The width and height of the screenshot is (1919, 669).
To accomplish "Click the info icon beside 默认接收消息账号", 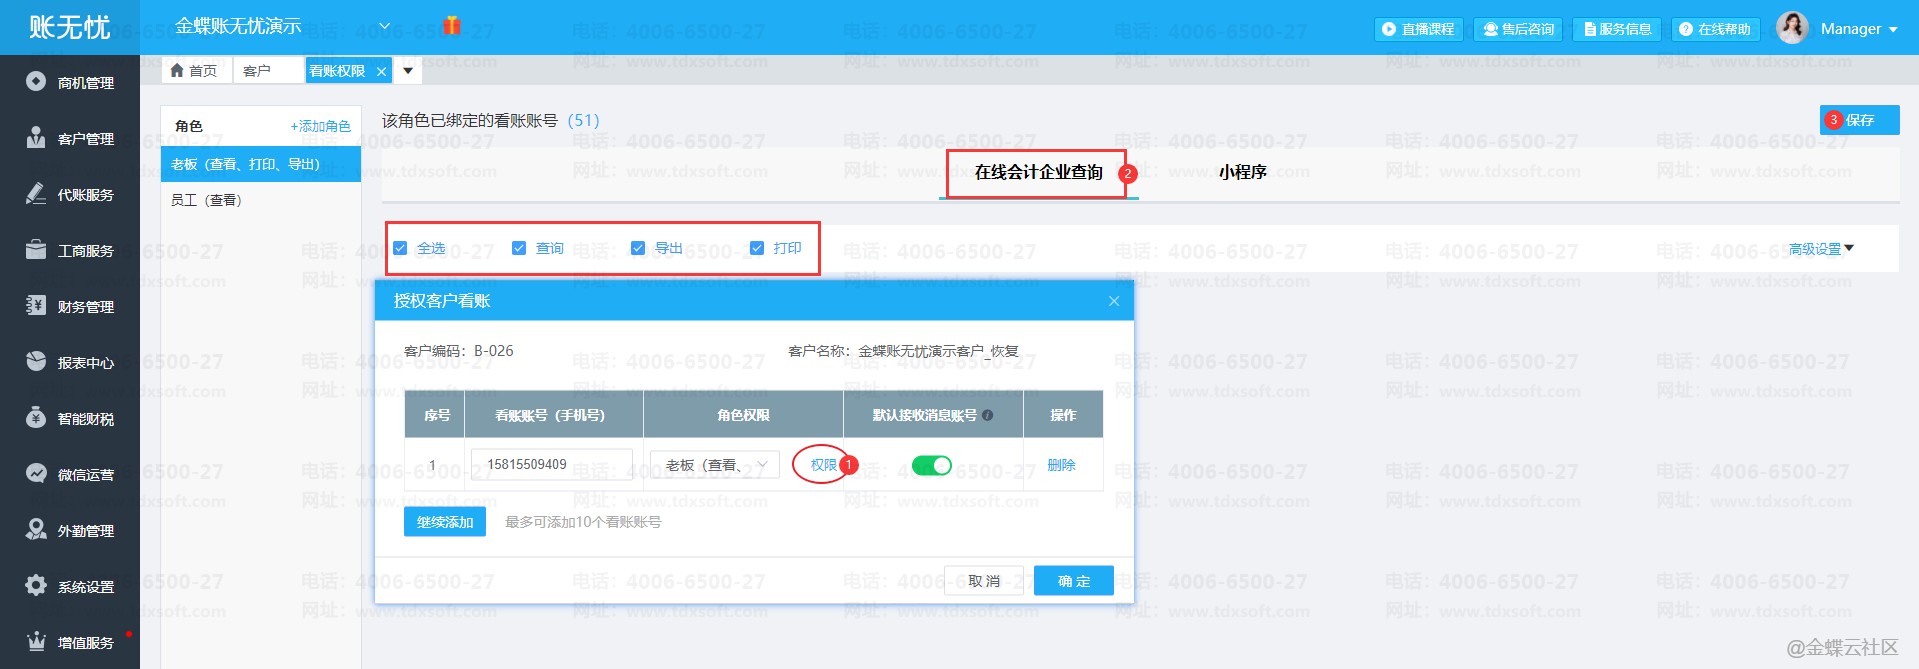I will [x=988, y=415].
